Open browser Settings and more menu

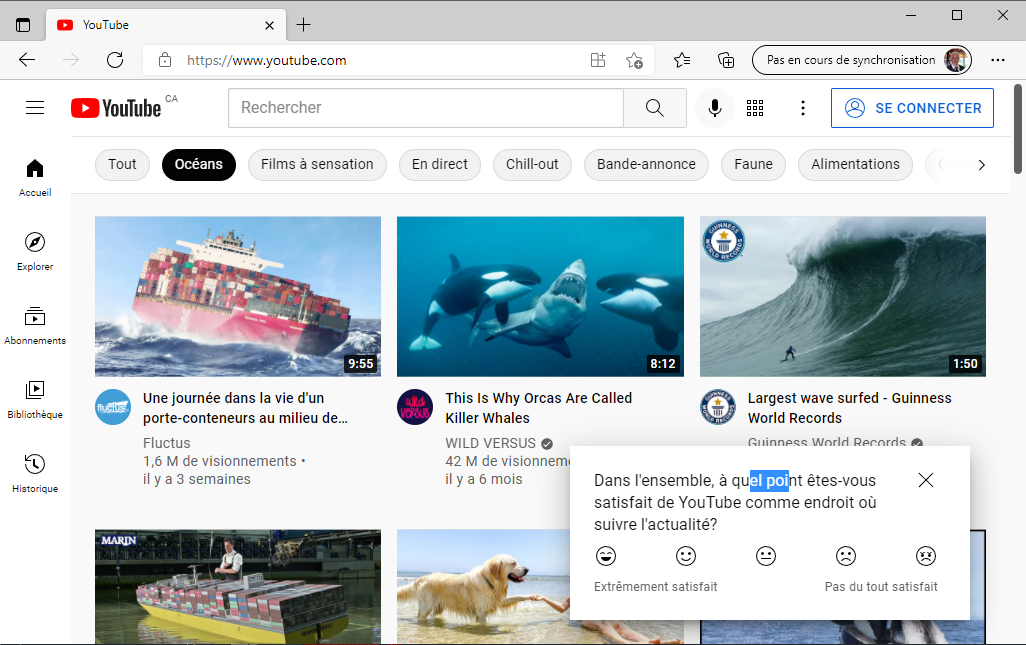[x=997, y=60]
